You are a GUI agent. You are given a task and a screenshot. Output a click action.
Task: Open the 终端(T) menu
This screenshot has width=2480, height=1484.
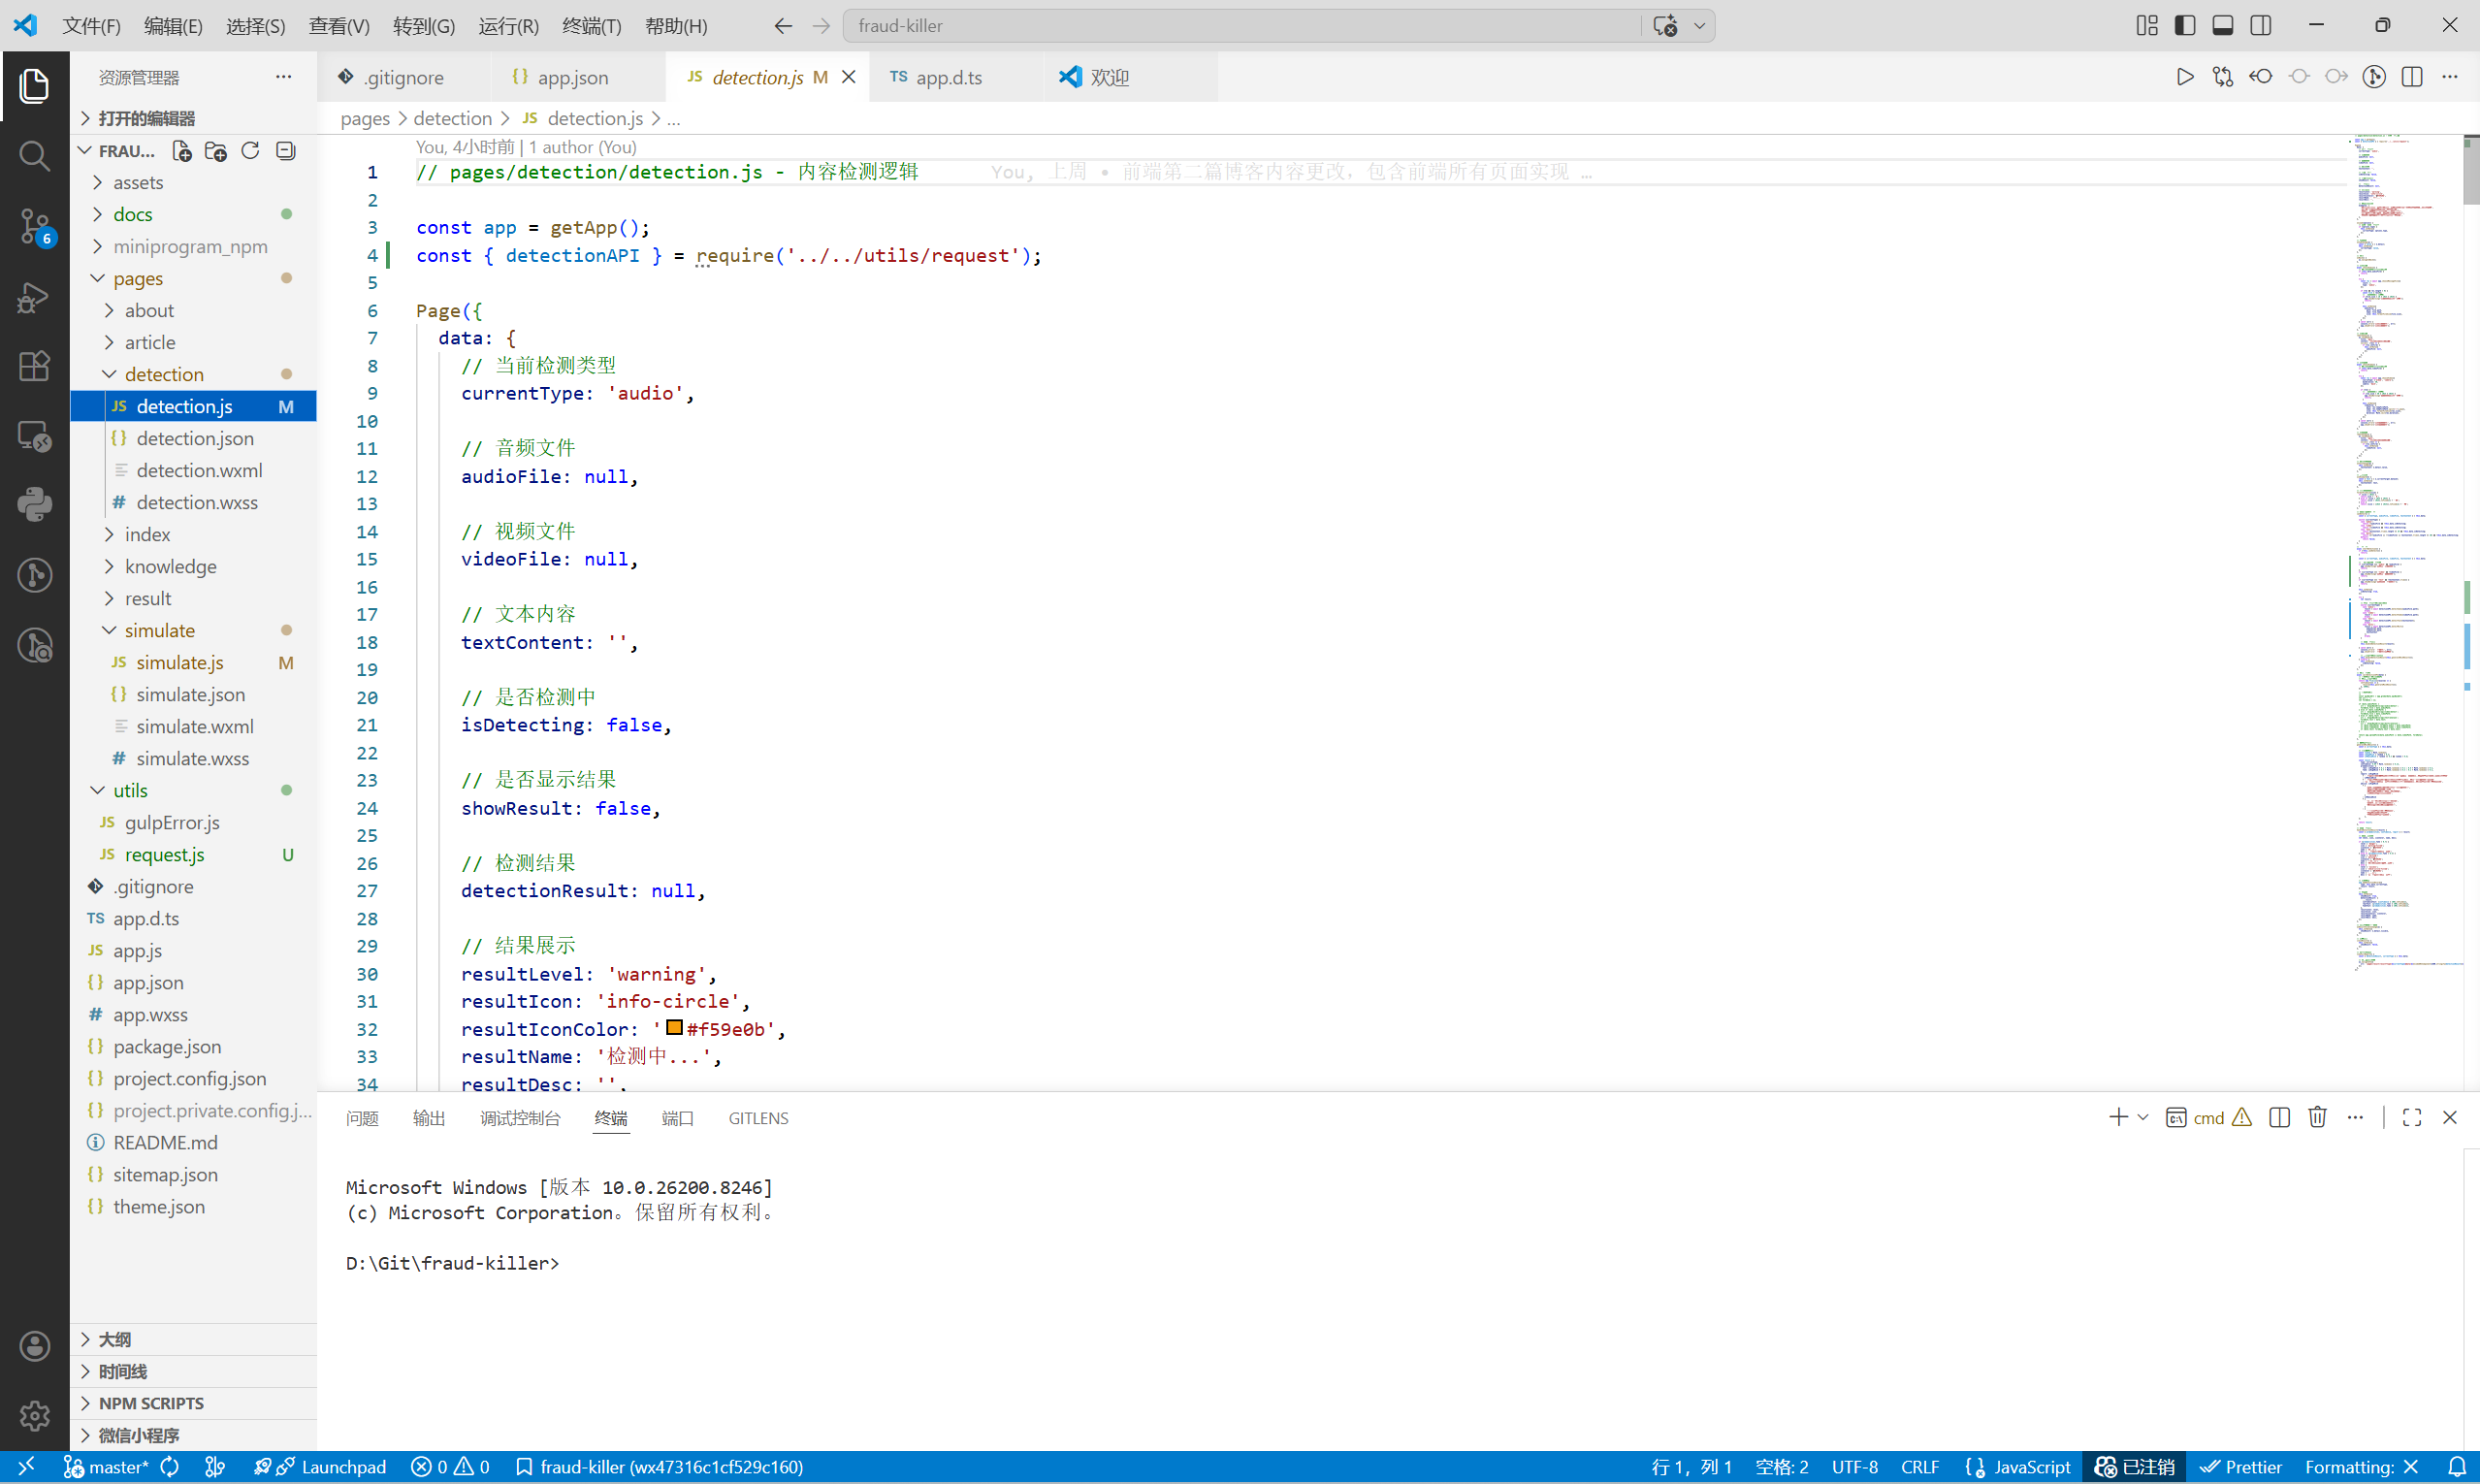(x=591, y=26)
